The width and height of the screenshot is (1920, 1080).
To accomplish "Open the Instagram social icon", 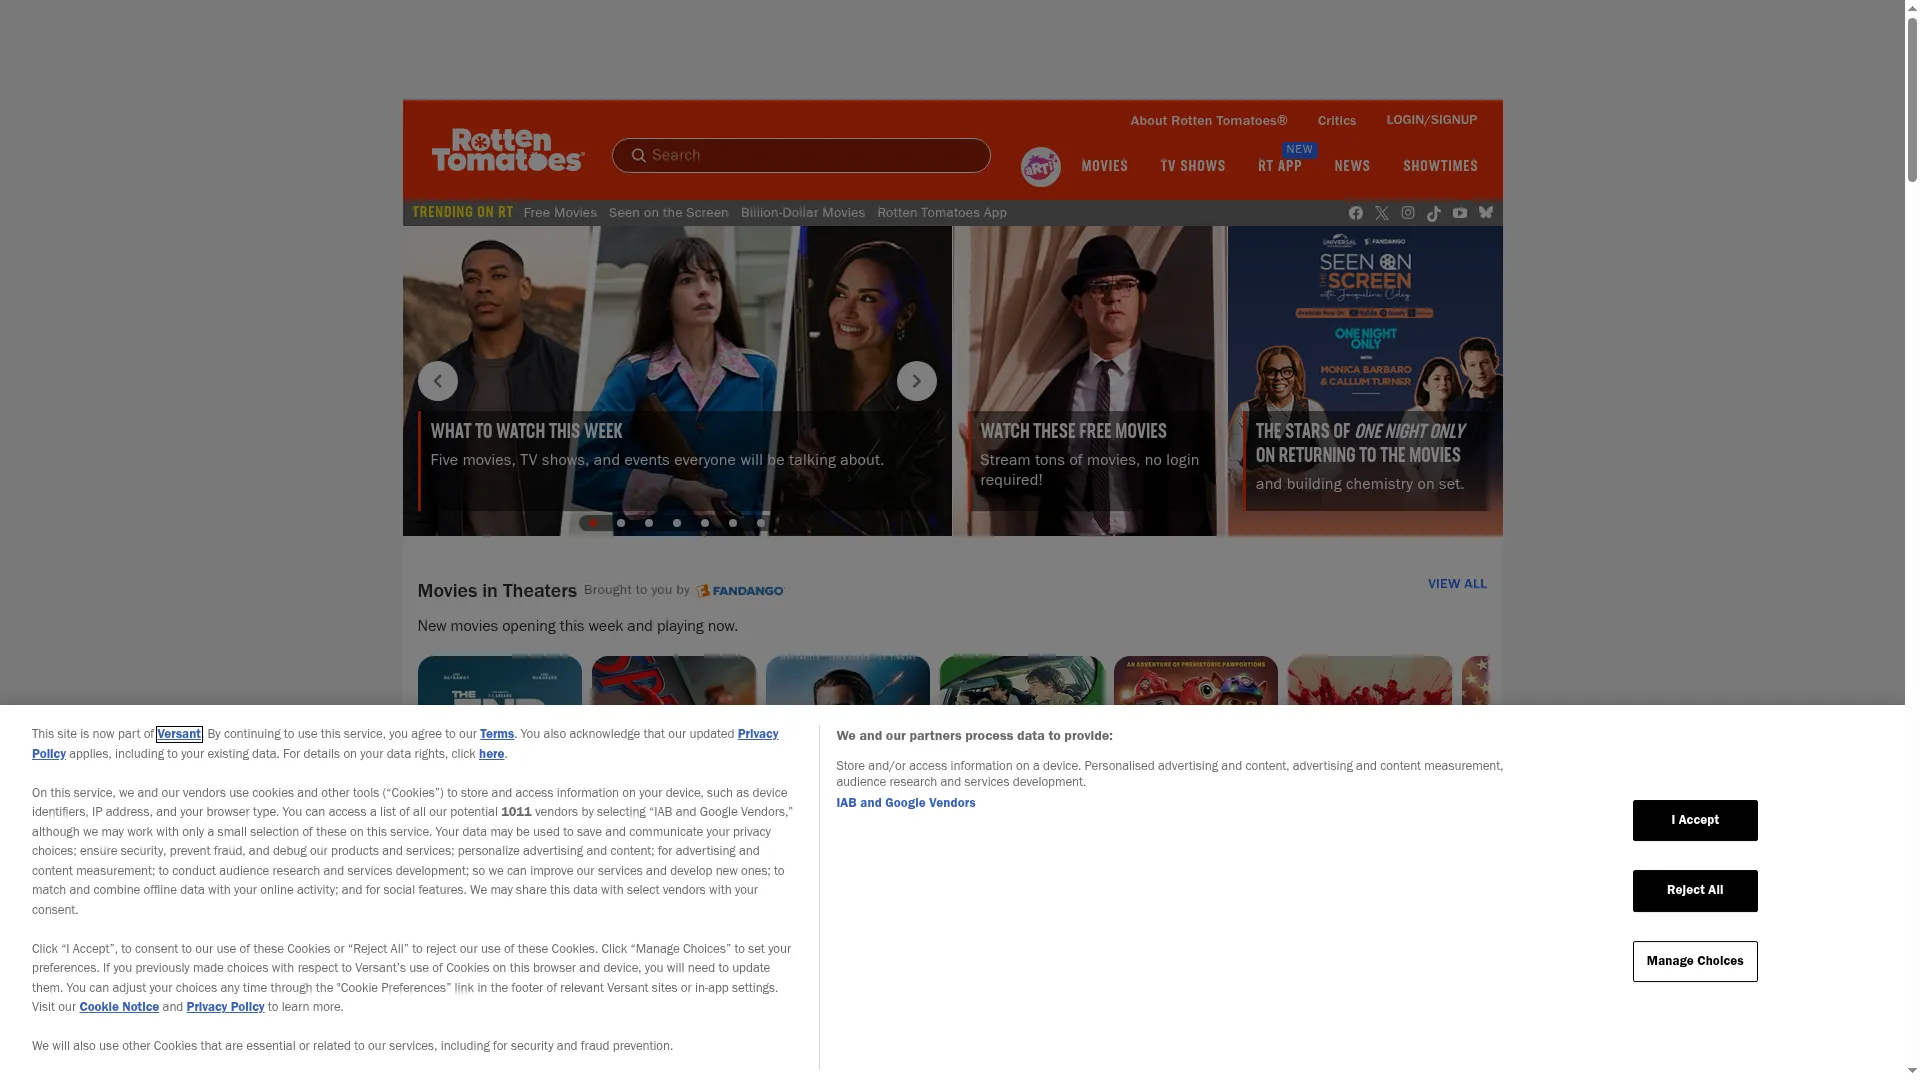I will click(1407, 213).
